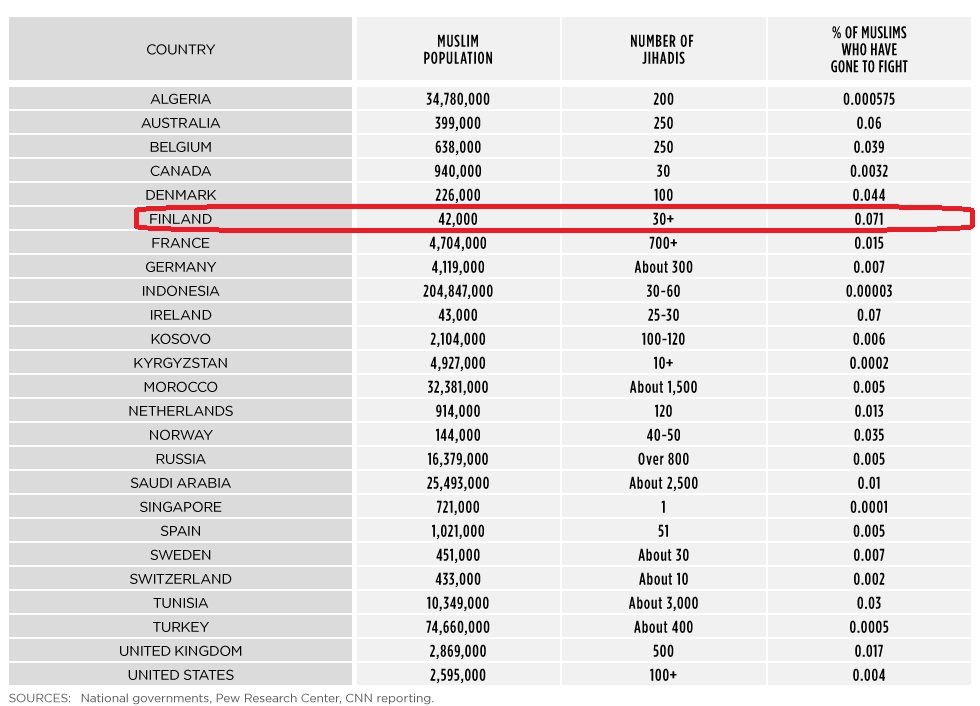Select the UNITED STATES row label

181,675
